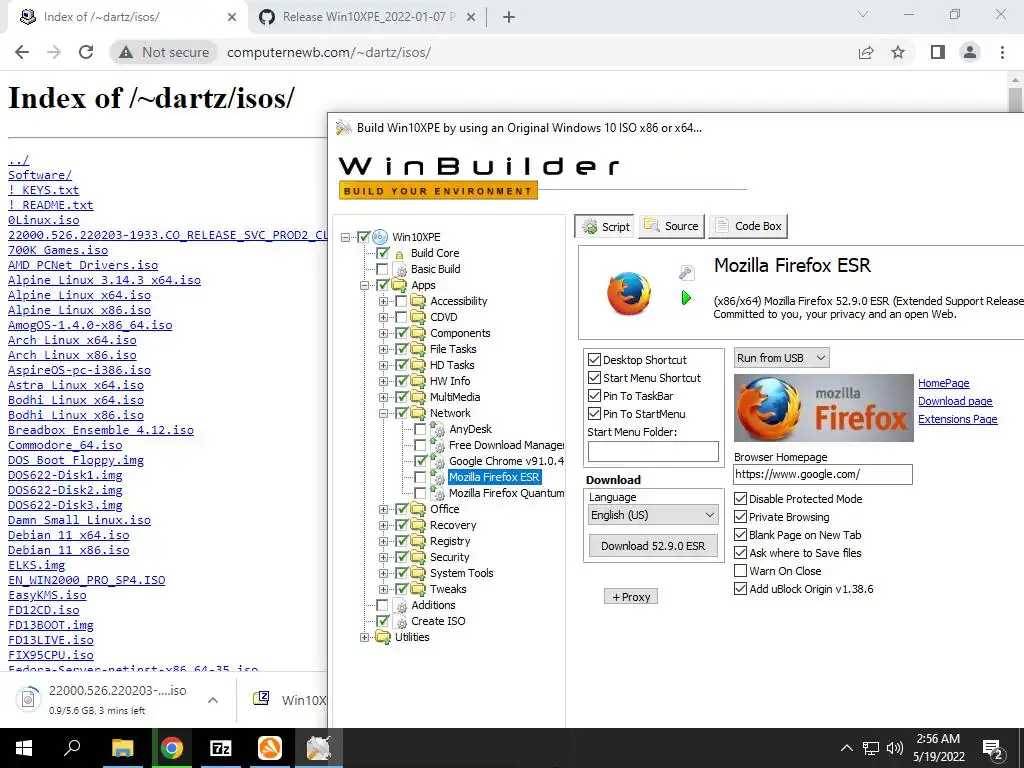Screen dimensions: 1024x768
Task: Open the Extensions Page link
Action: 957,419
